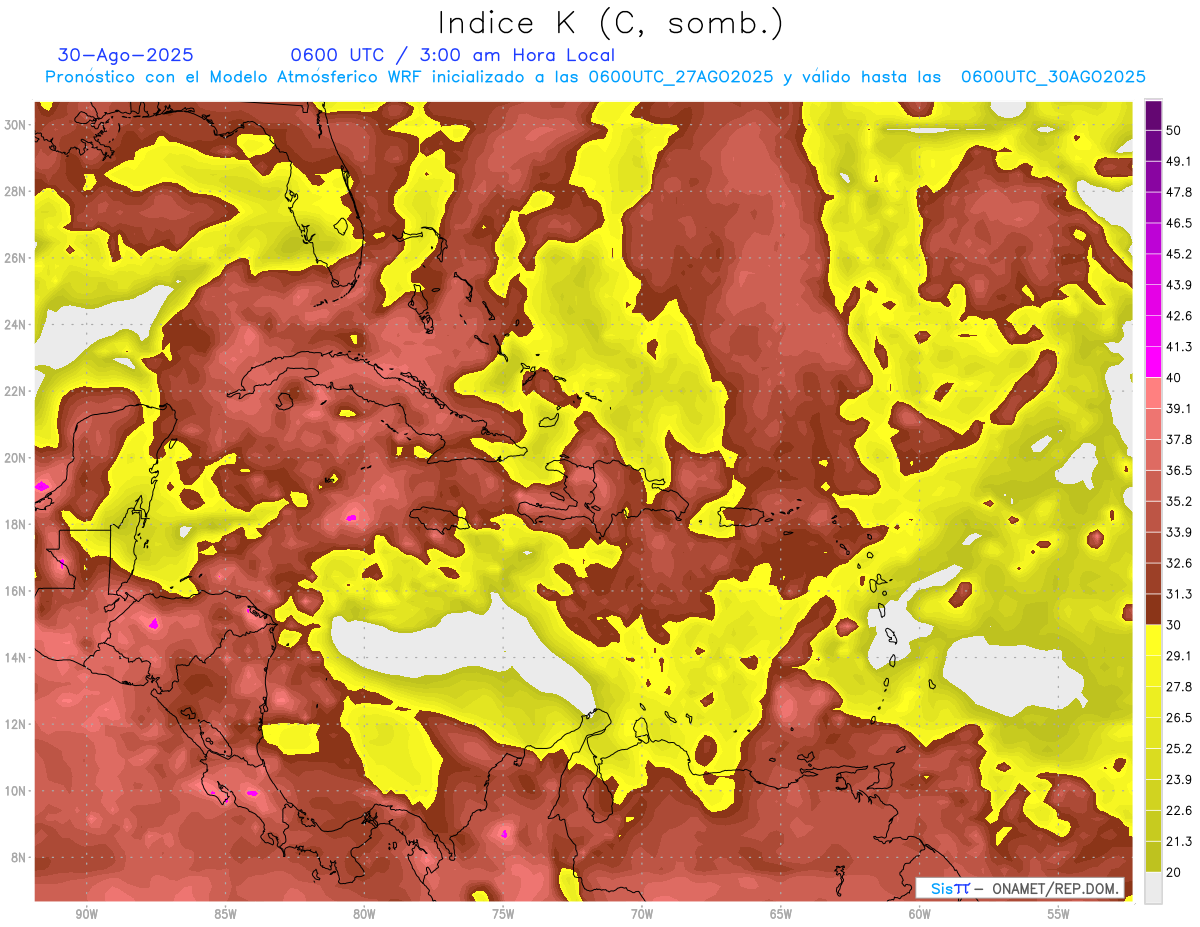Click the '0600 UTC / 3:00 am Hora Local' time text

click(x=453, y=55)
